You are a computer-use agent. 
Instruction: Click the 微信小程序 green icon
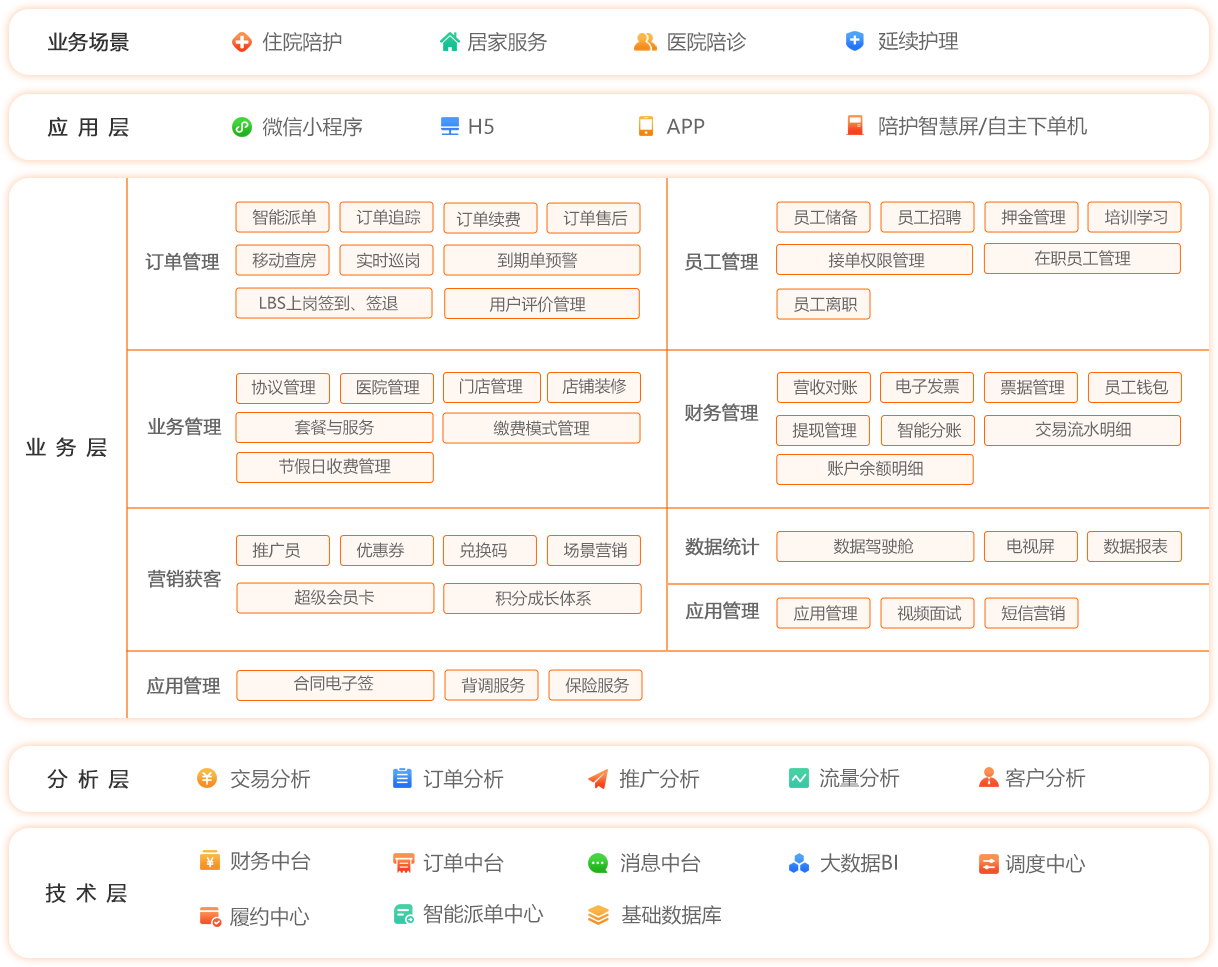coord(241,127)
